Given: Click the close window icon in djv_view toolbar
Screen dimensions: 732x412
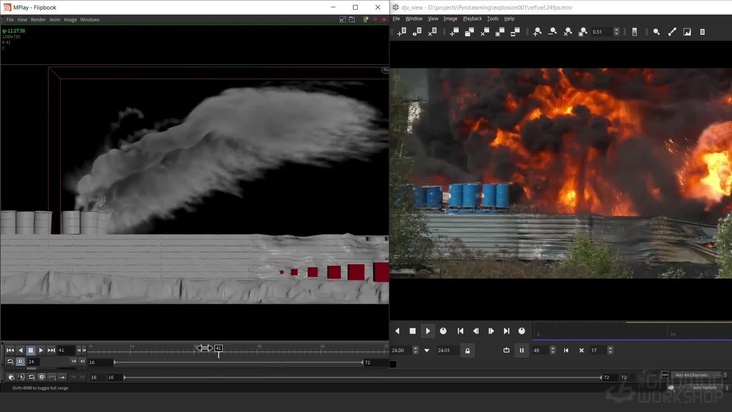Looking at the screenshot, I should [x=432, y=32].
